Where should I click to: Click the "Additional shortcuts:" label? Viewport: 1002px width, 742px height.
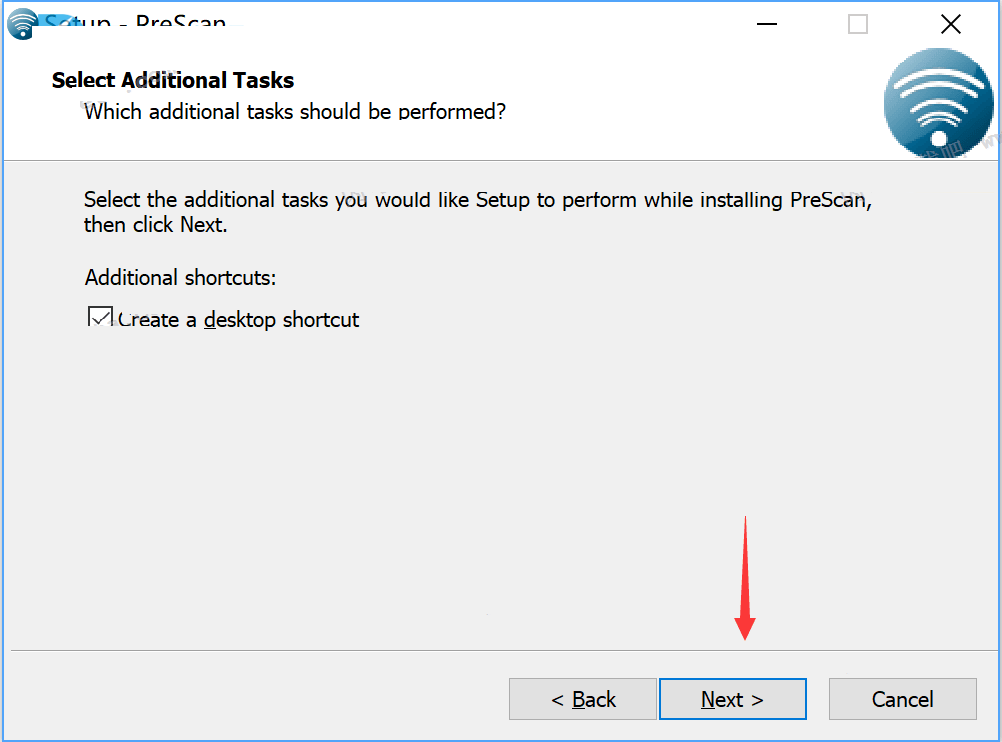click(180, 277)
